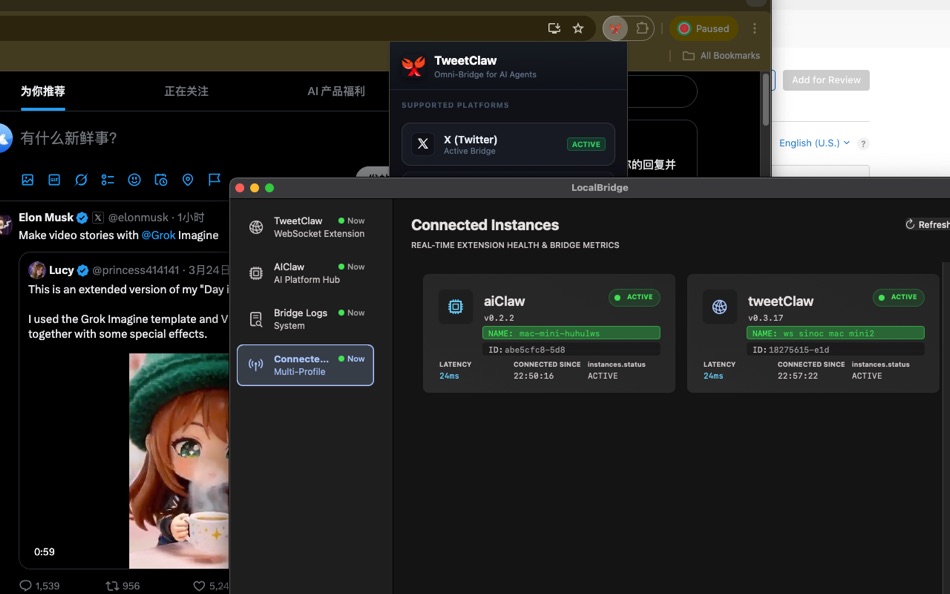
Task: Click connected since 22:57:22 value
Action: (x=797, y=376)
